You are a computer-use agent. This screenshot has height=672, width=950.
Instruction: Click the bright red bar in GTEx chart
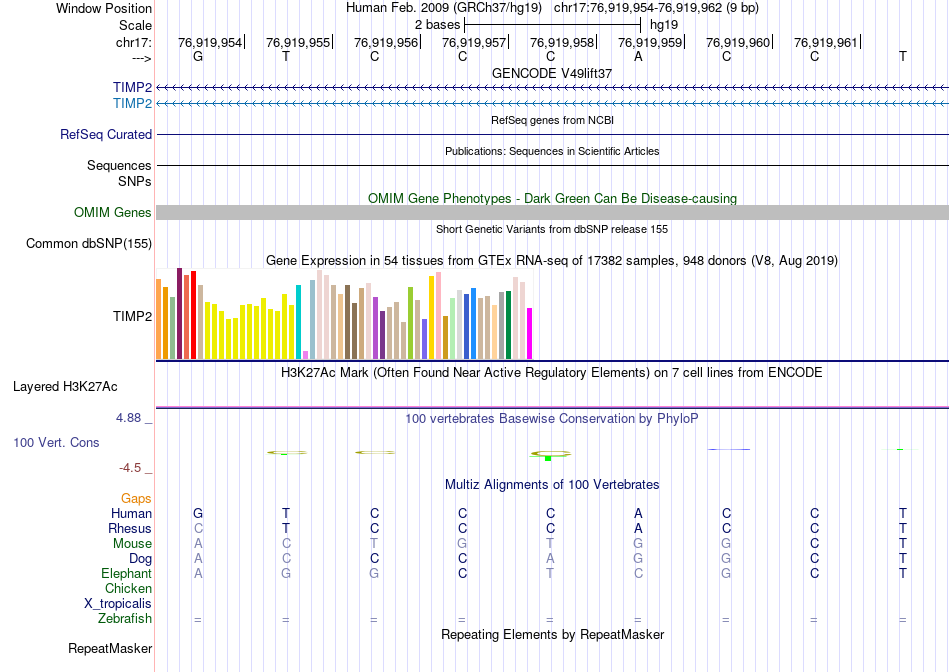point(193,315)
